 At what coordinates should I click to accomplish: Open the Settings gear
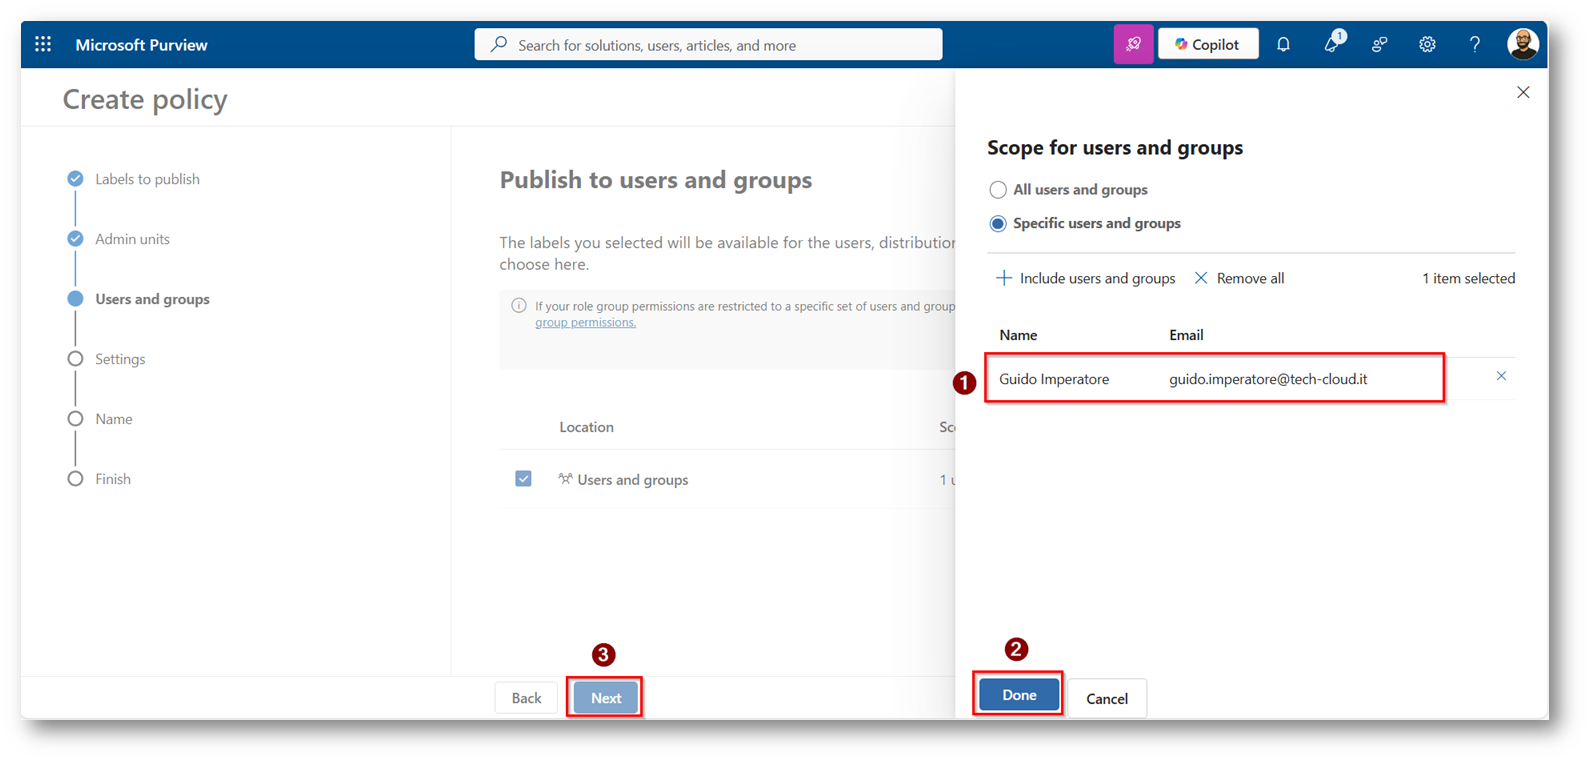[x=1427, y=44]
